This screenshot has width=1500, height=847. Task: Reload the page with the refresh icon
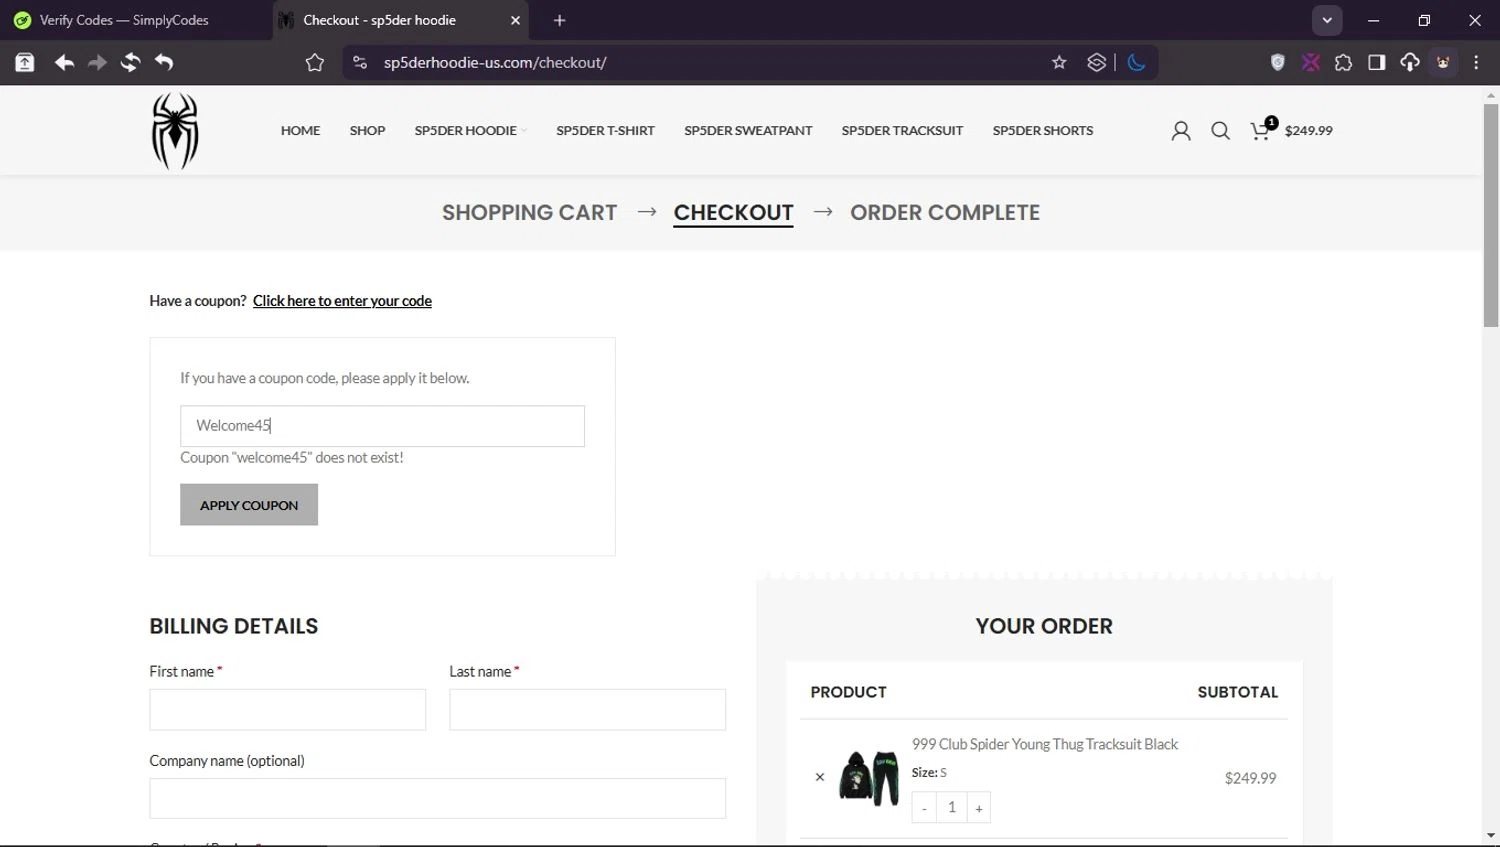[130, 62]
